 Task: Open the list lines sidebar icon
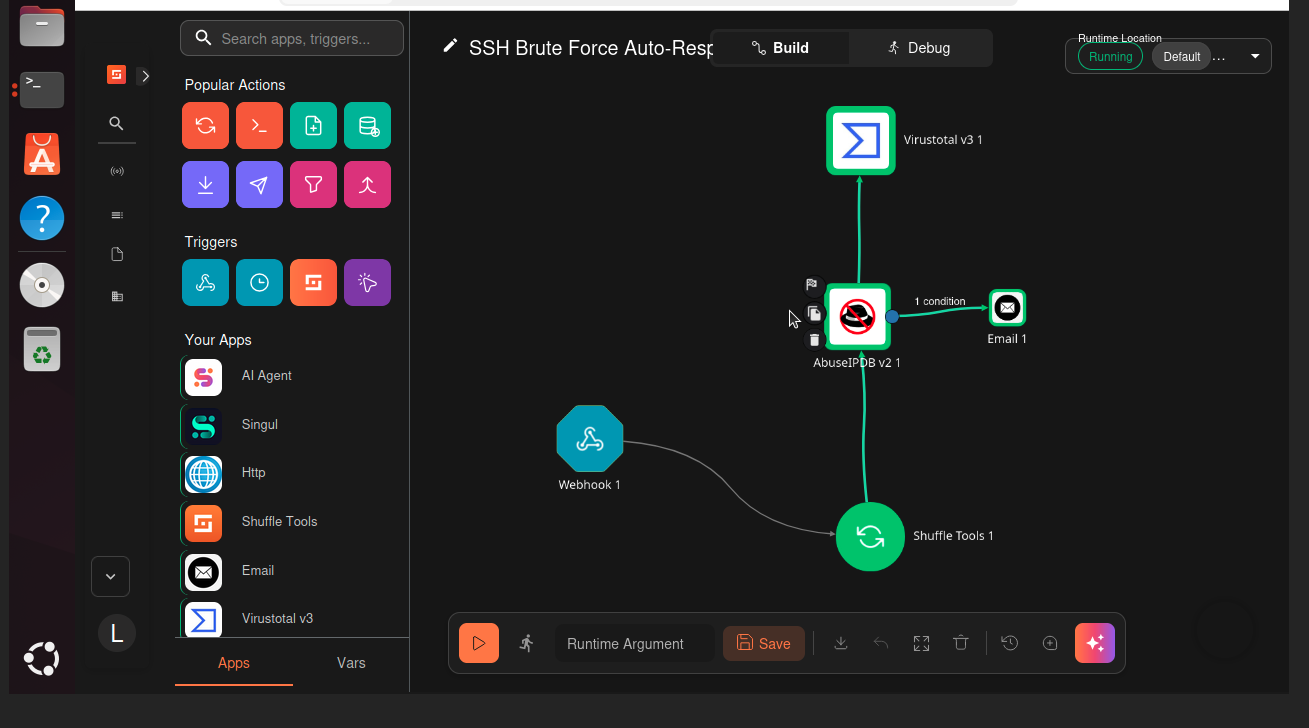116,215
